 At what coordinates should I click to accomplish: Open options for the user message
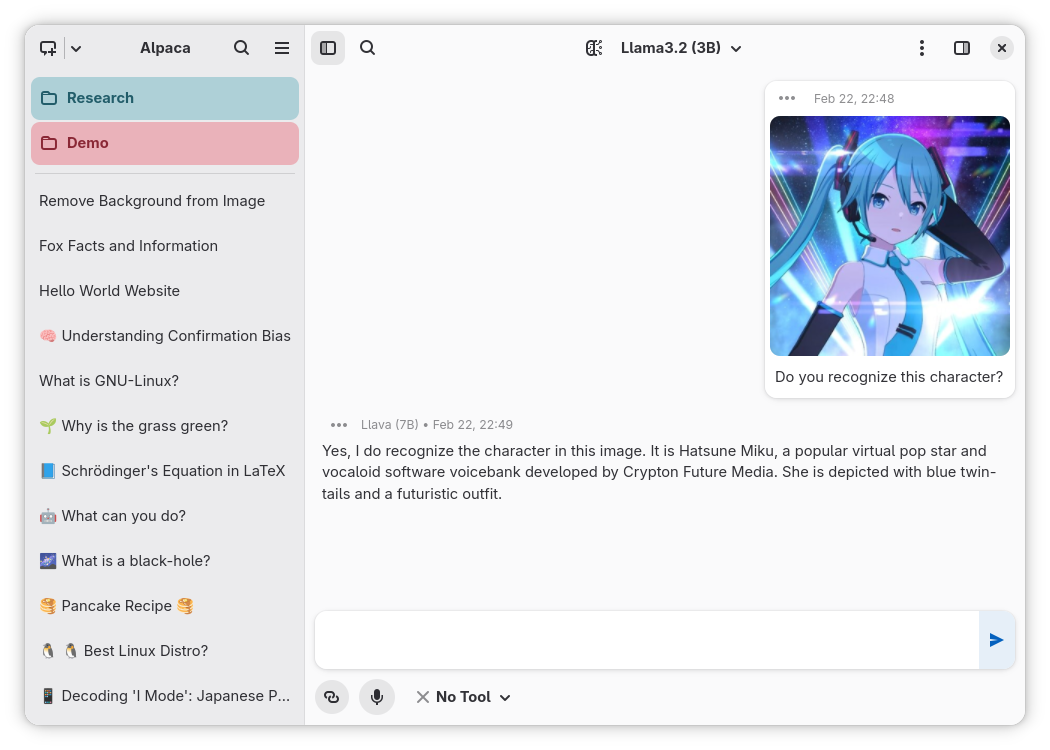click(x=787, y=98)
